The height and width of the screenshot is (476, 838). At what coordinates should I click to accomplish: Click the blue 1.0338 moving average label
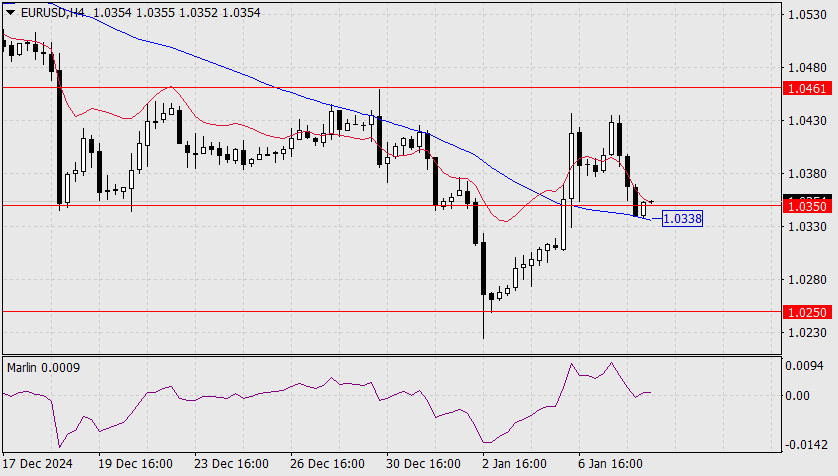click(x=682, y=219)
